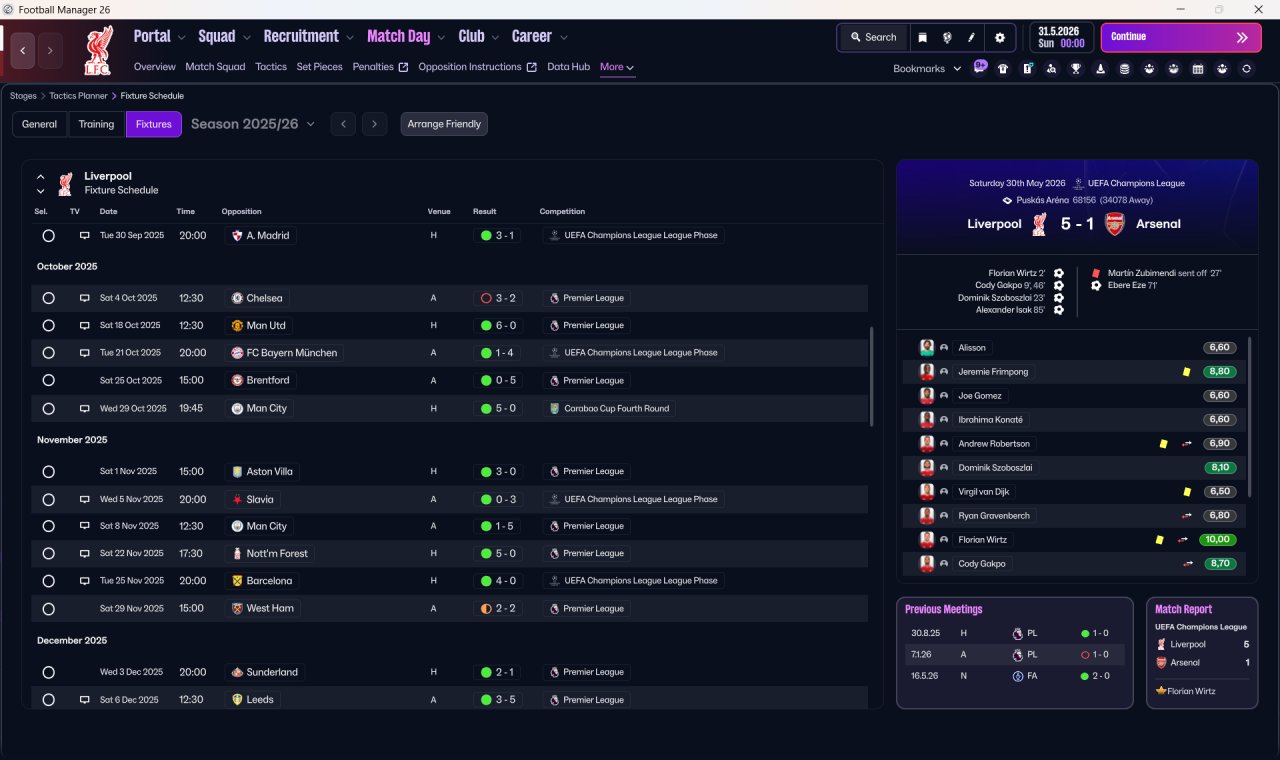Open the 9+ messages inbox icon
Screen dimensions: 1280x760
coord(980,67)
